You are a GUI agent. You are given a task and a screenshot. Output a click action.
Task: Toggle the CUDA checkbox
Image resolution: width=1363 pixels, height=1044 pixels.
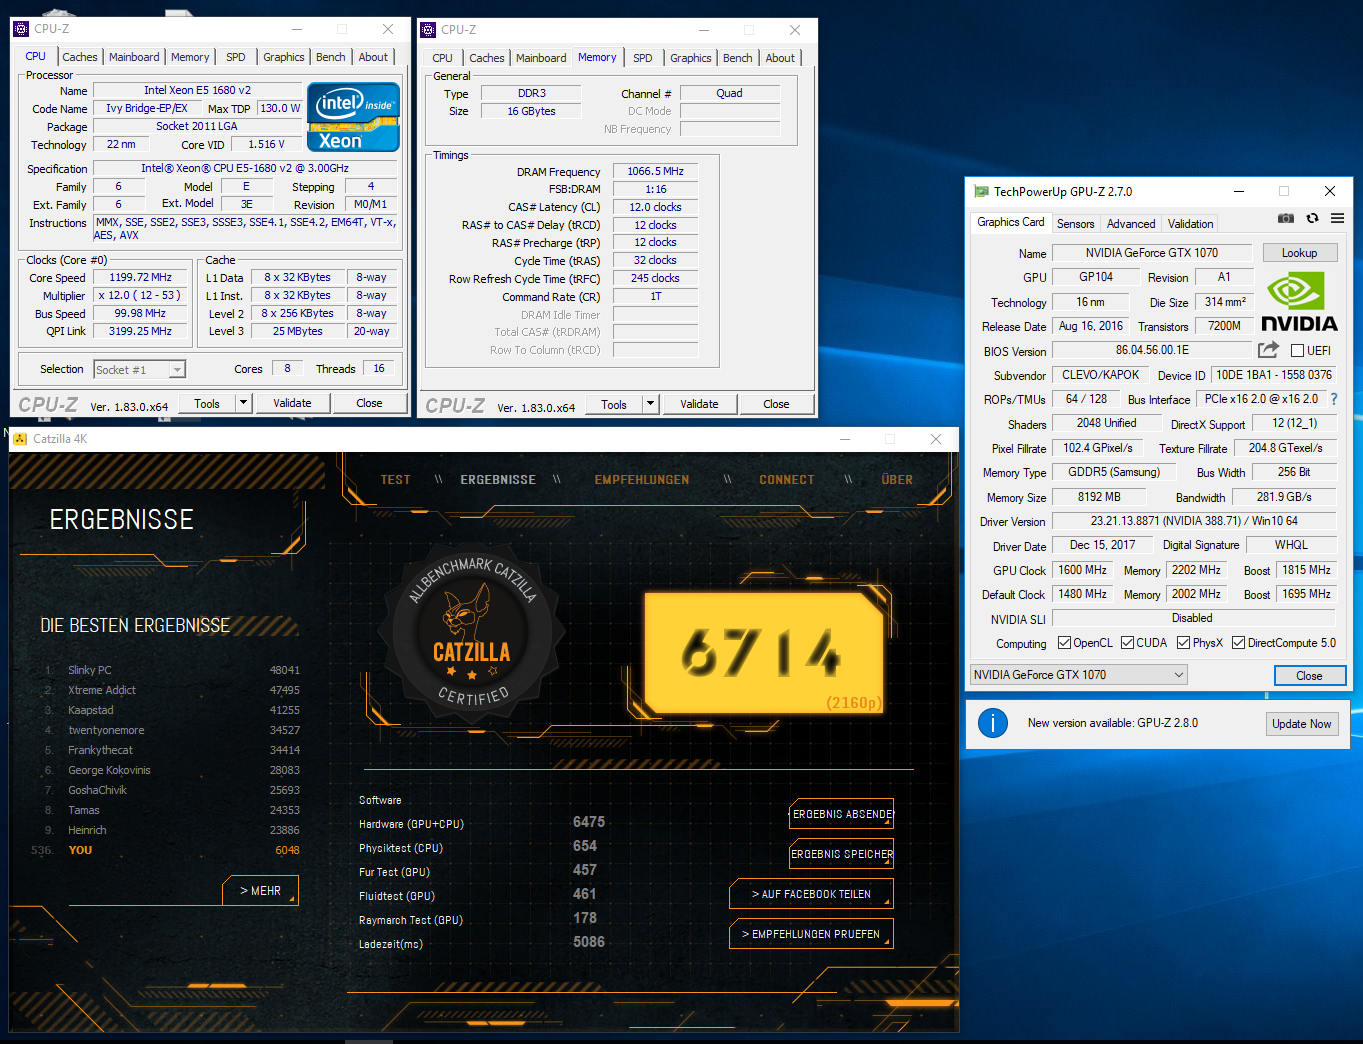pos(1127,643)
